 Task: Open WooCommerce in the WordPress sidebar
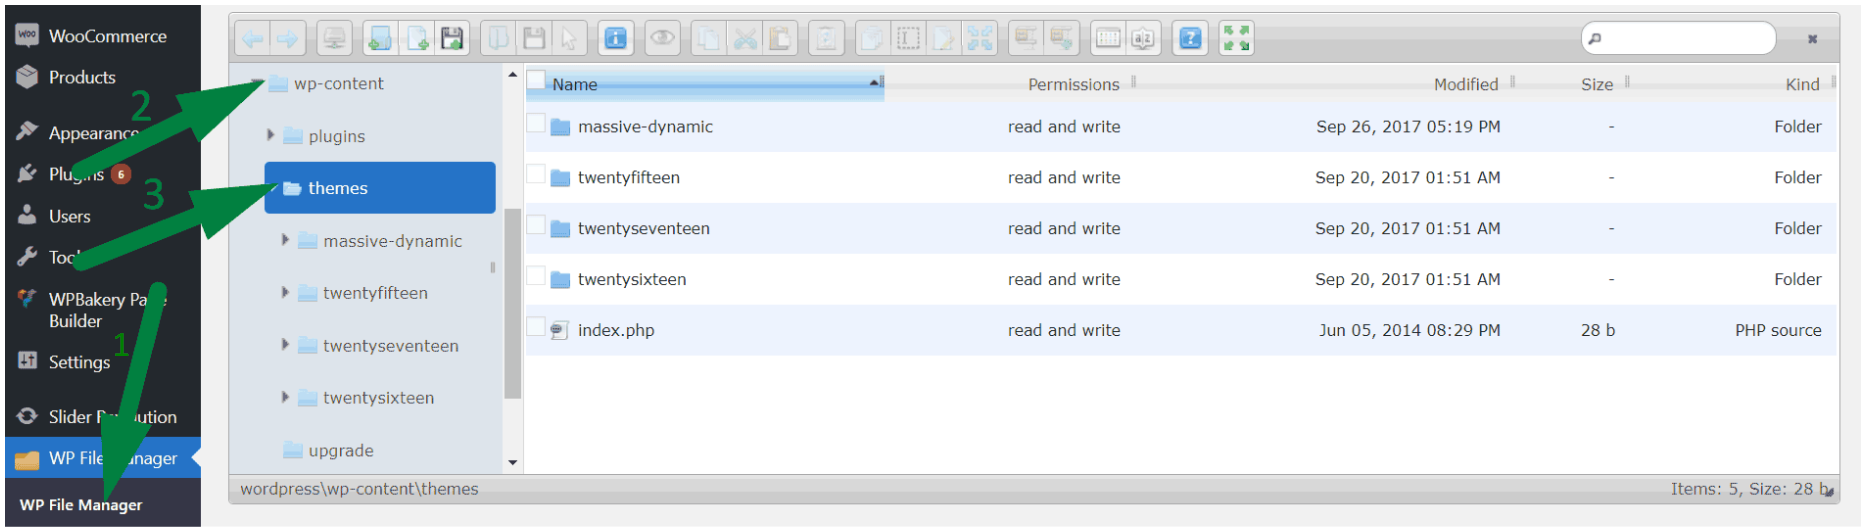[x=107, y=36]
